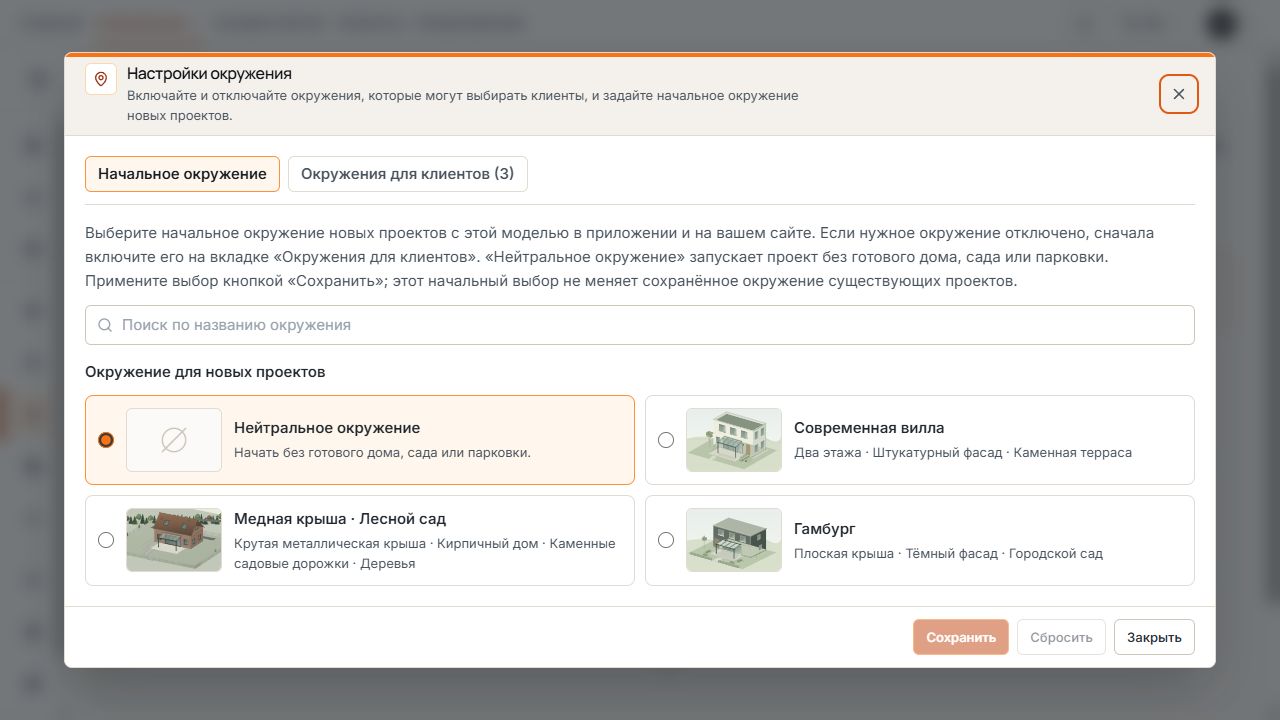Click the Закрыть button

[1154, 637]
